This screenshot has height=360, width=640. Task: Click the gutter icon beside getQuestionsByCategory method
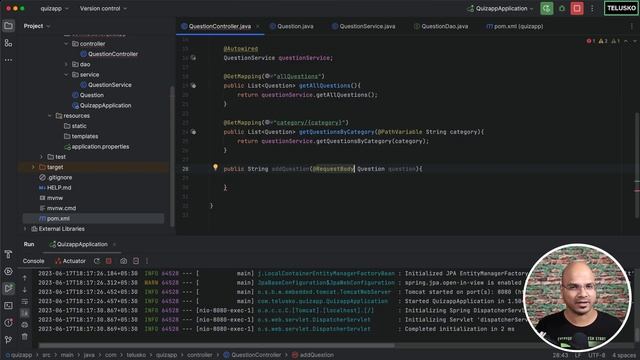pos(193,132)
